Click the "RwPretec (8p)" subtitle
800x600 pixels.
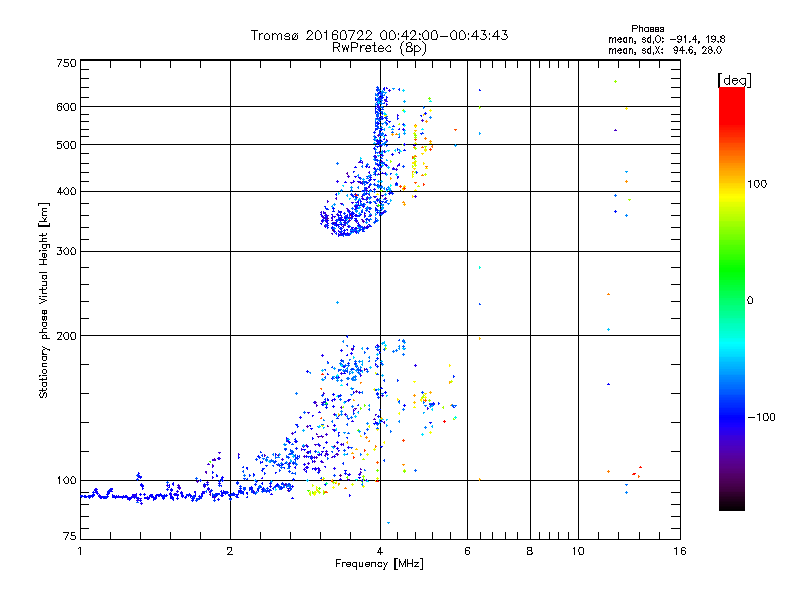click(379, 48)
